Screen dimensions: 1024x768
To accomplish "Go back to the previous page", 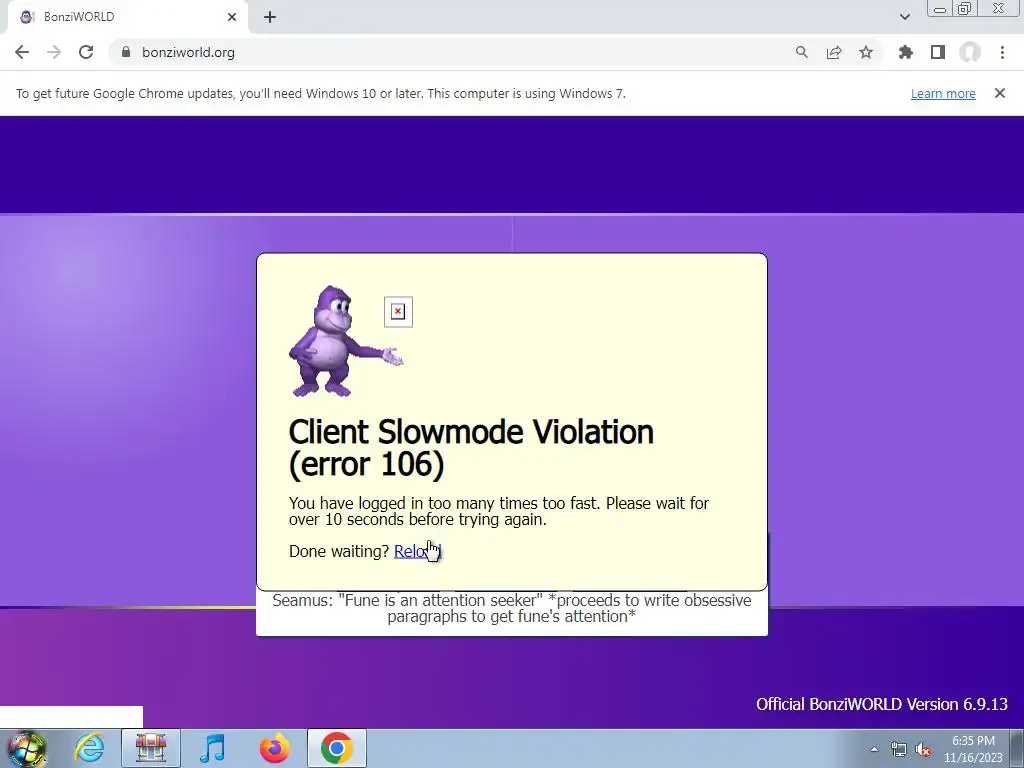I will click(x=22, y=52).
